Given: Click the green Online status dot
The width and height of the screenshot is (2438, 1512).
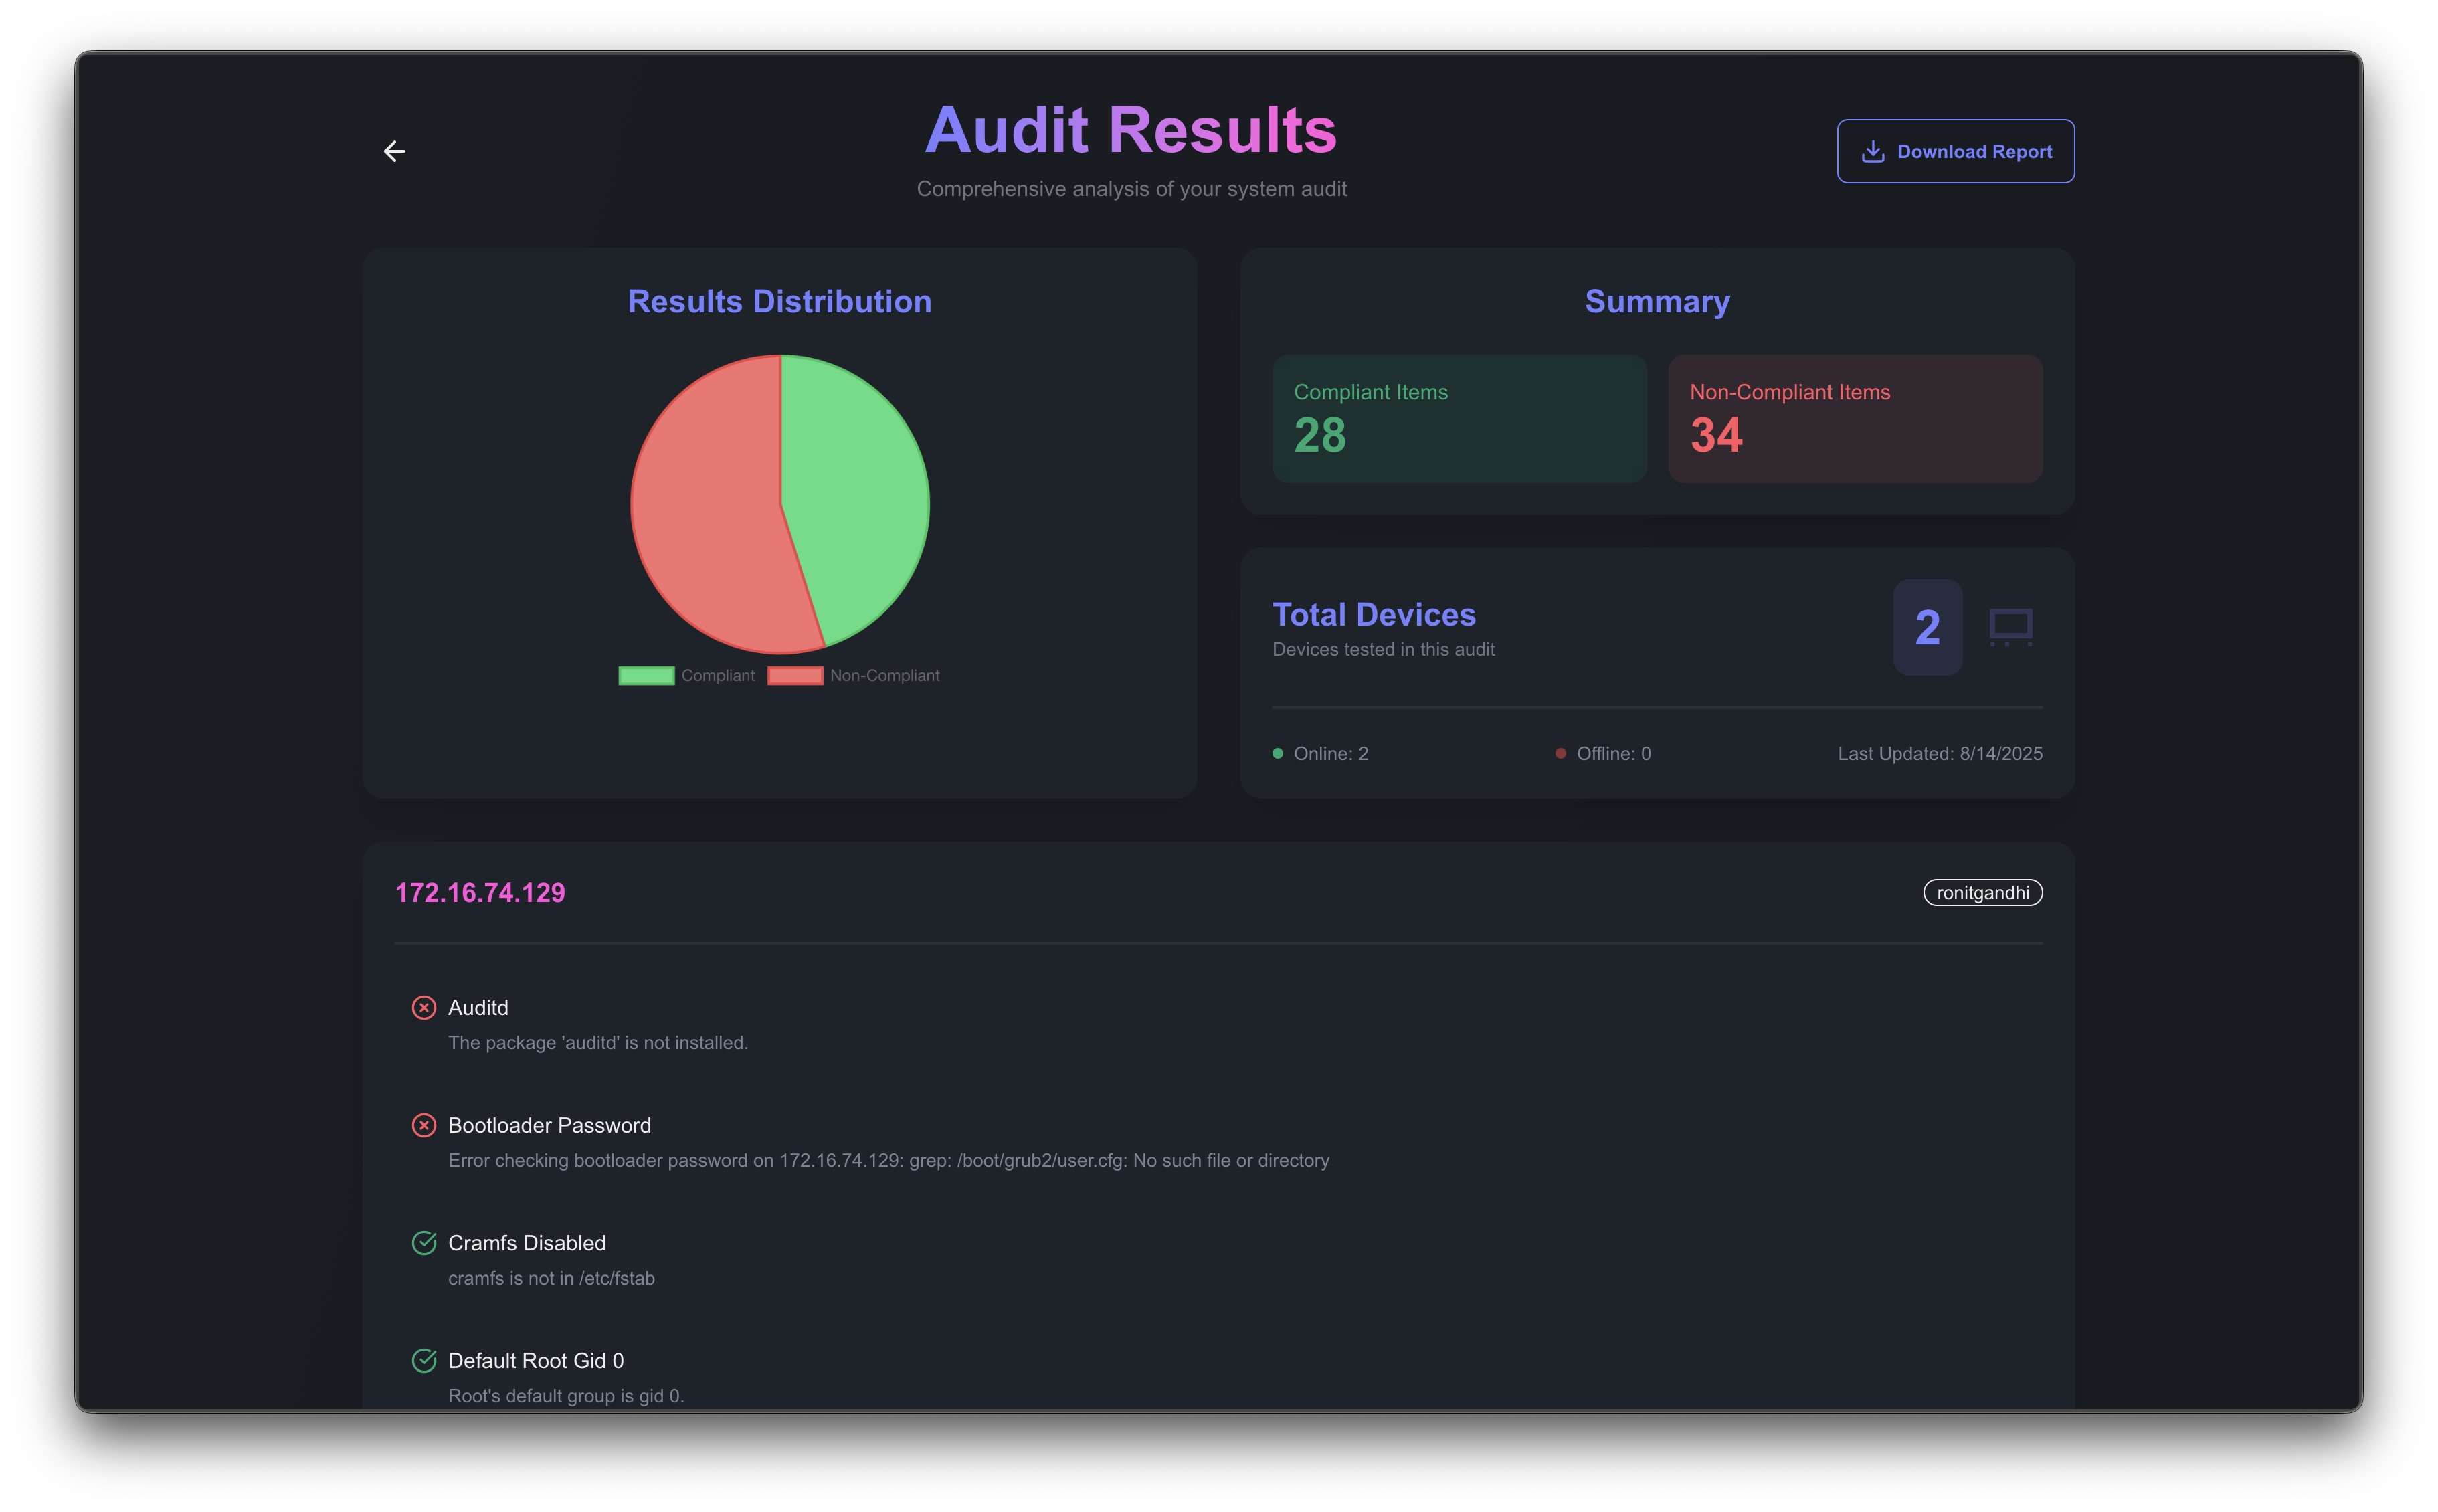Looking at the screenshot, I should click(1277, 753).
